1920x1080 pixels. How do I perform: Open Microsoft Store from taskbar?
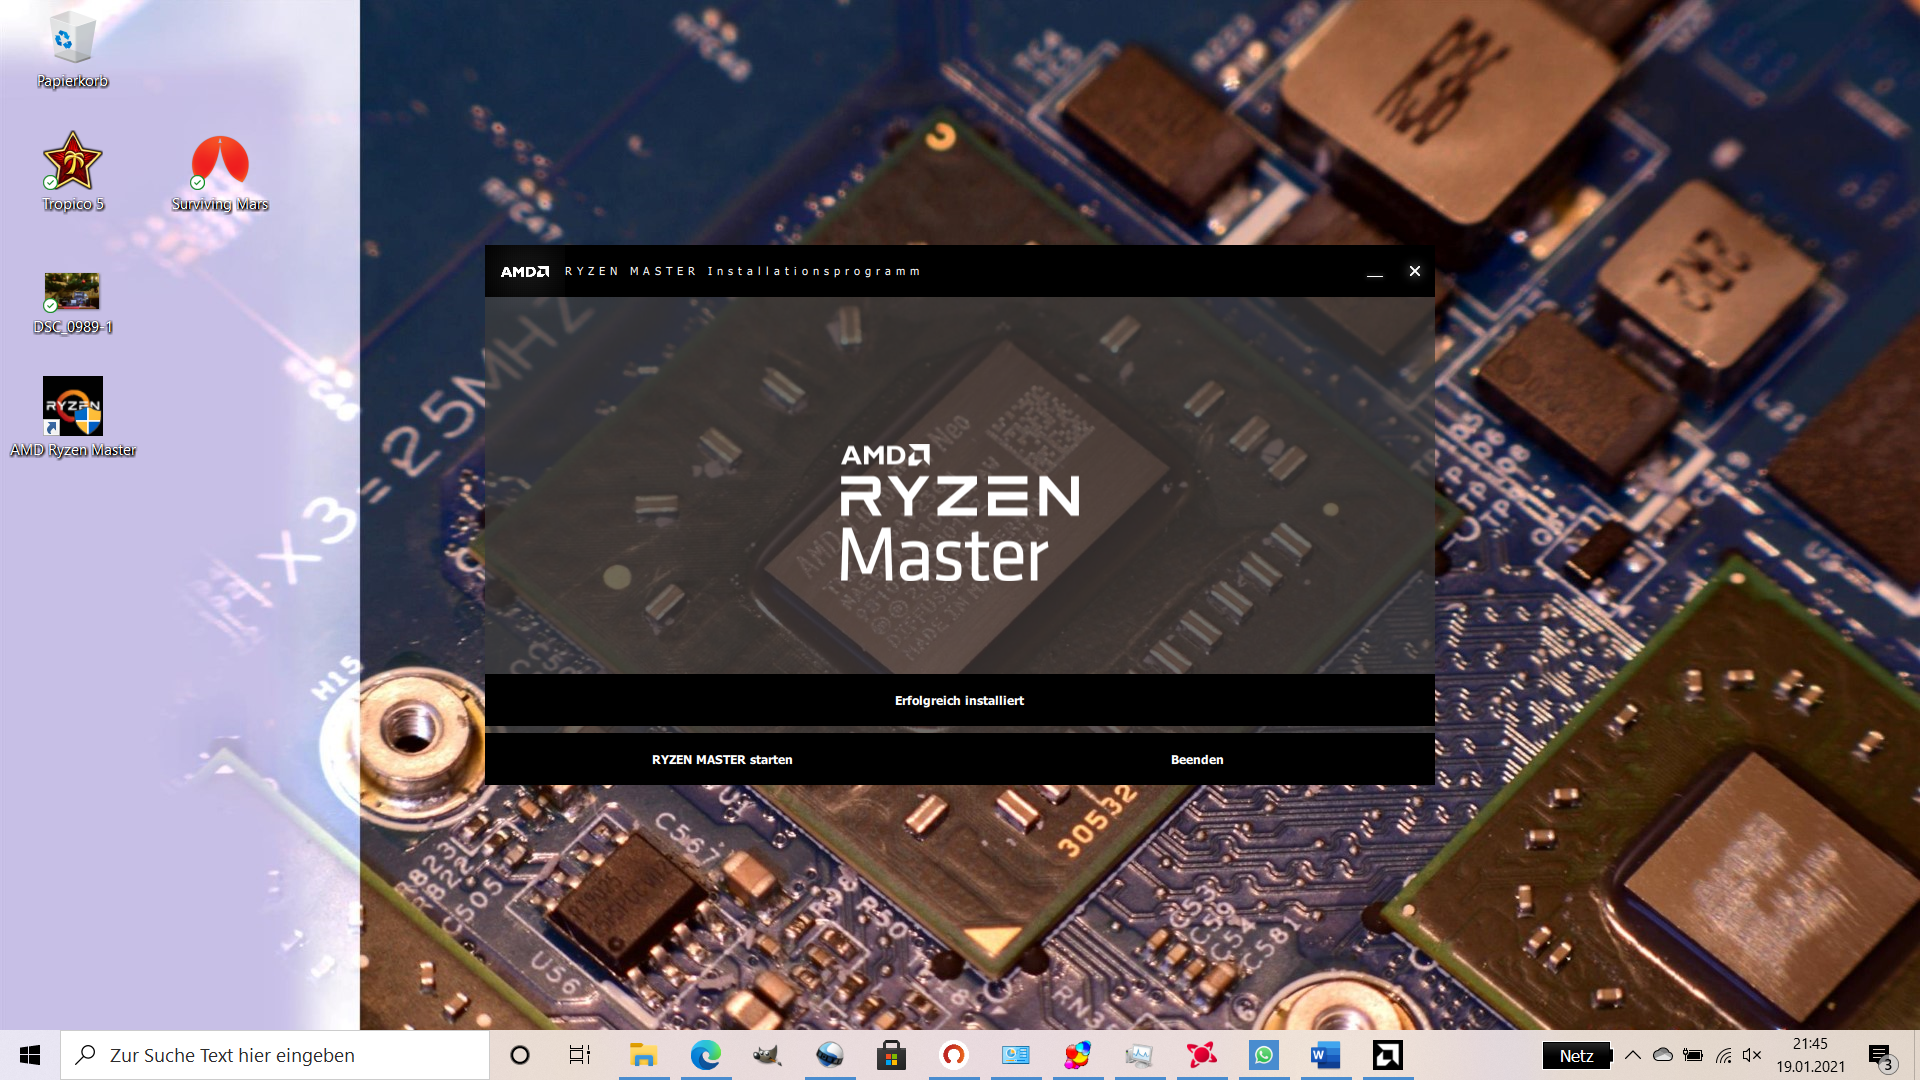891,1055
